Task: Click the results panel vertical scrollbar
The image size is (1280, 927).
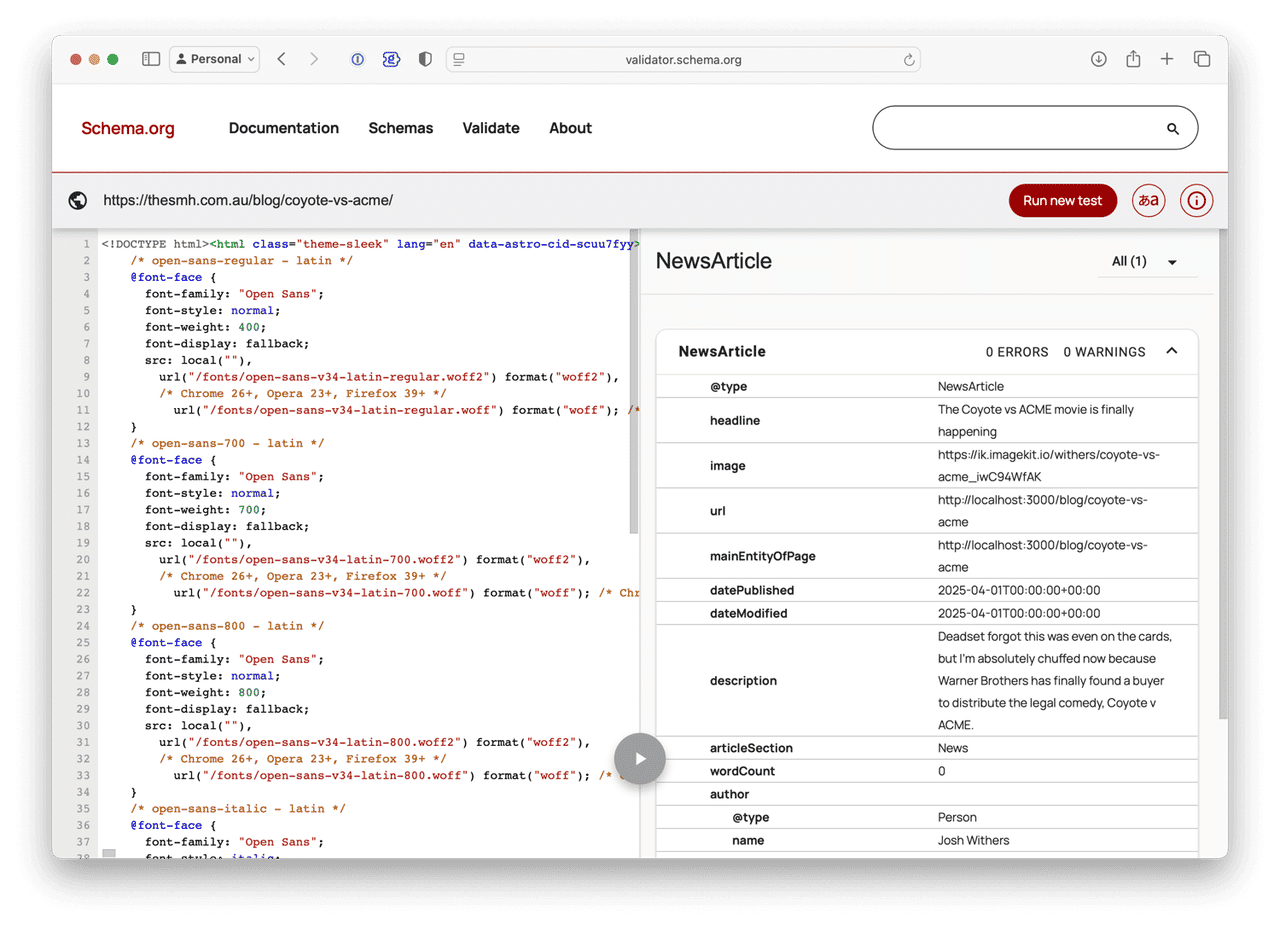Action: pos(1223,475)
